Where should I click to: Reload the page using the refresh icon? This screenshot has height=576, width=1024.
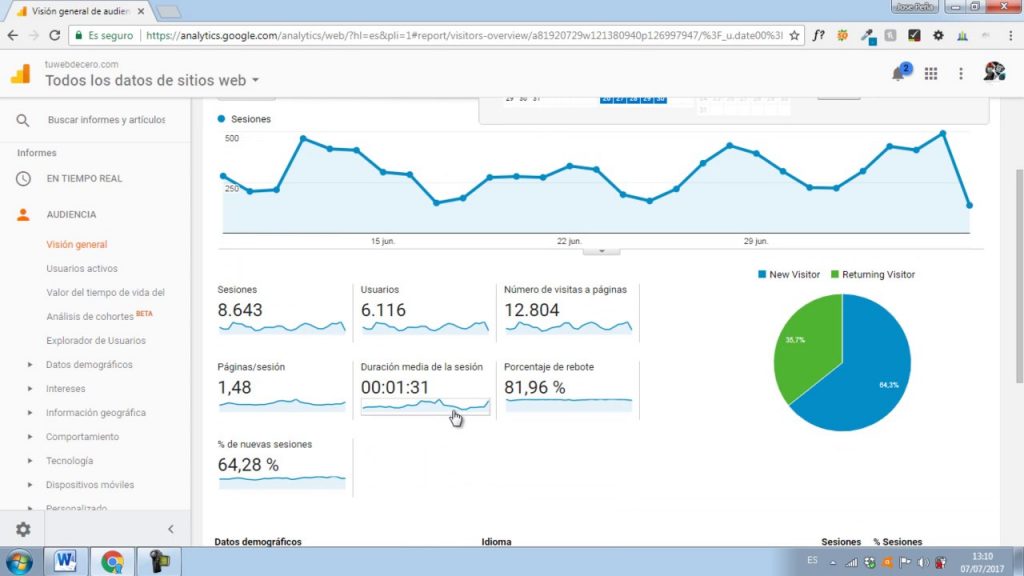tap(55, 36)
